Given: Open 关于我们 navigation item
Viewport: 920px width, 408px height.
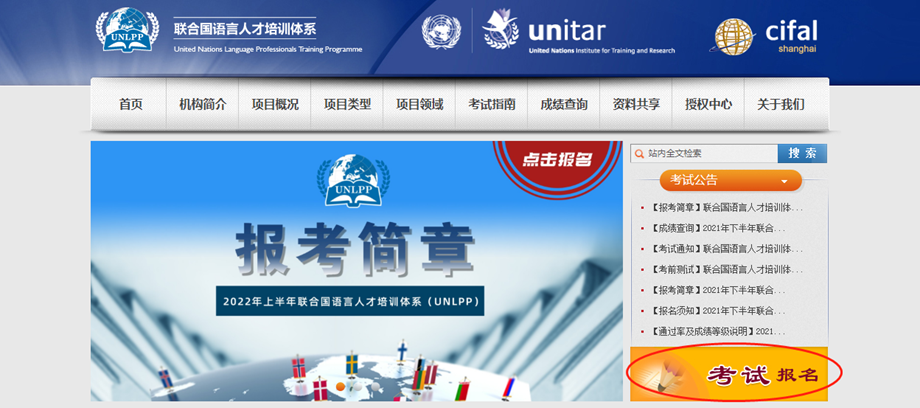Looking at the screenshot, I should 781,104.
